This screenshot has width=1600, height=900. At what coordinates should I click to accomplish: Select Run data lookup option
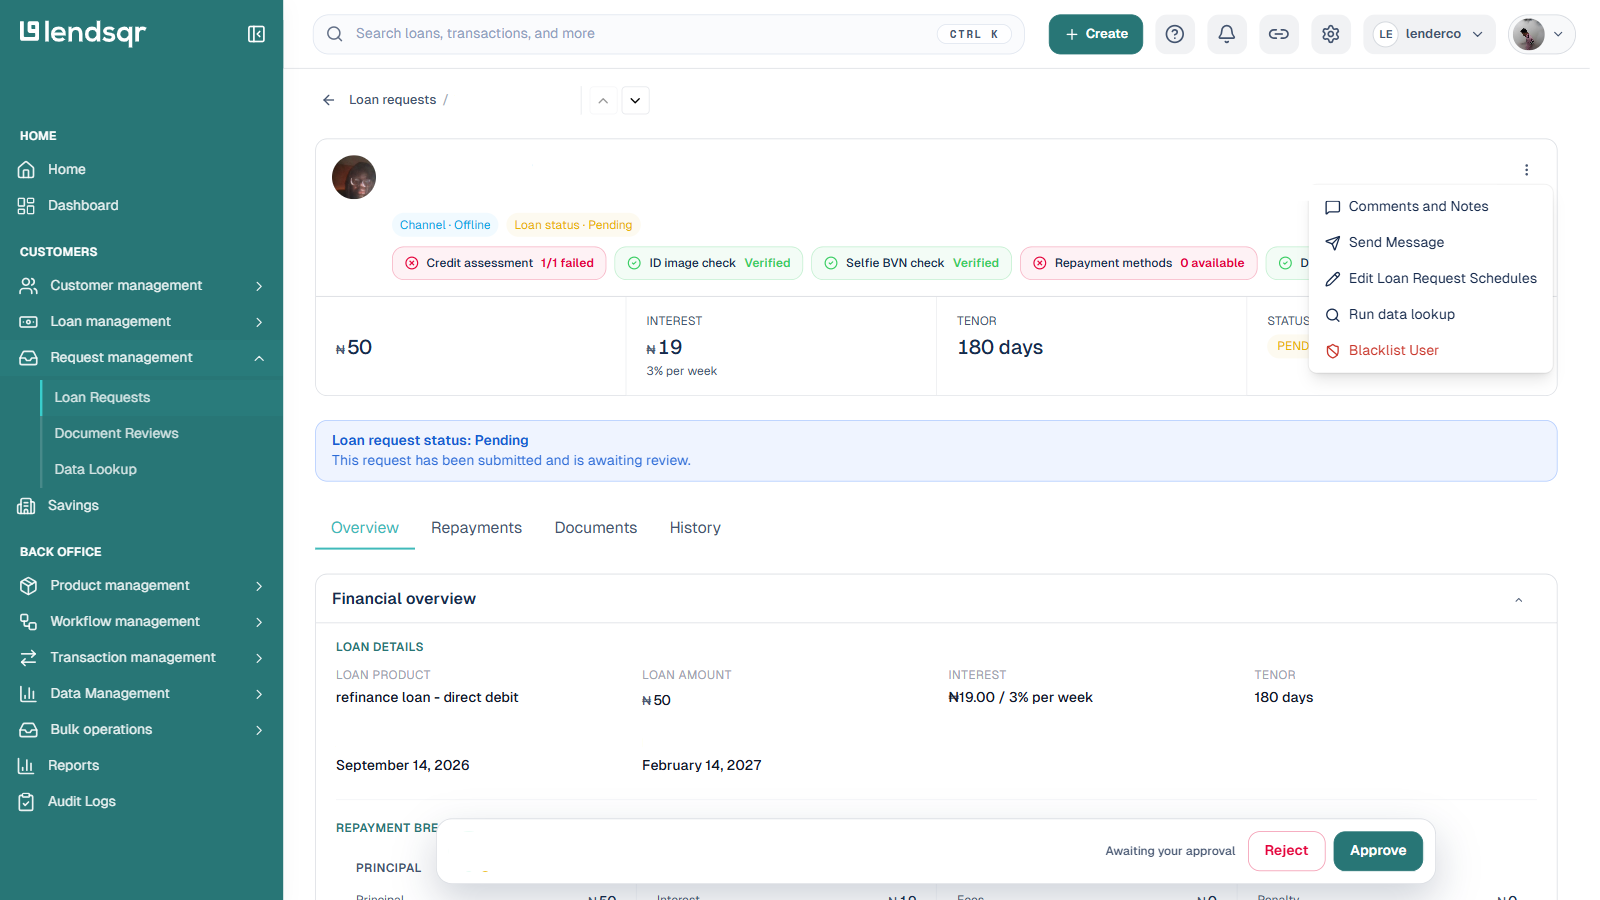click(1430, 315)
